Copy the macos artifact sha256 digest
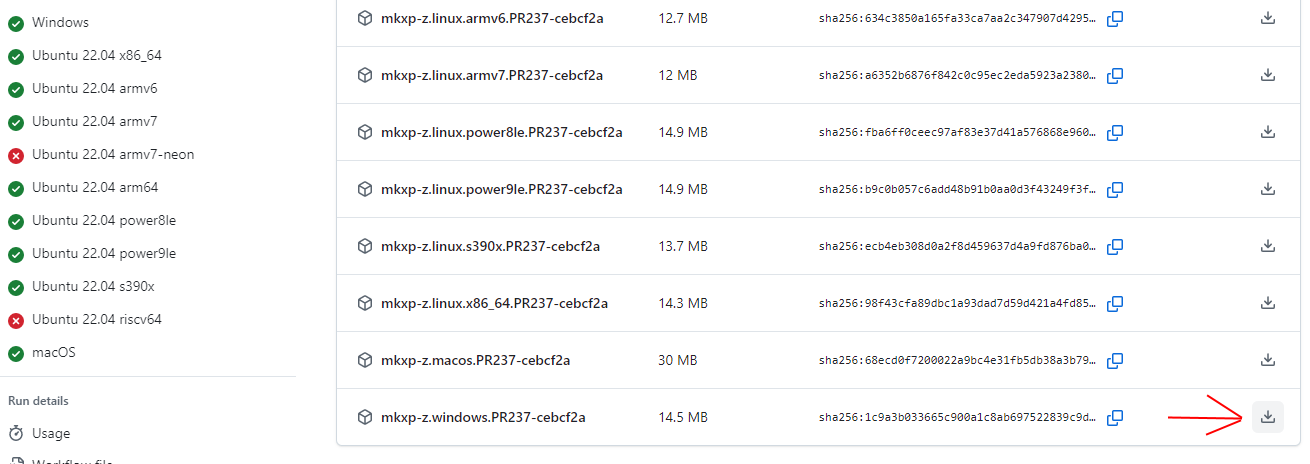The image size is (1310, 464). [1116, 360]
